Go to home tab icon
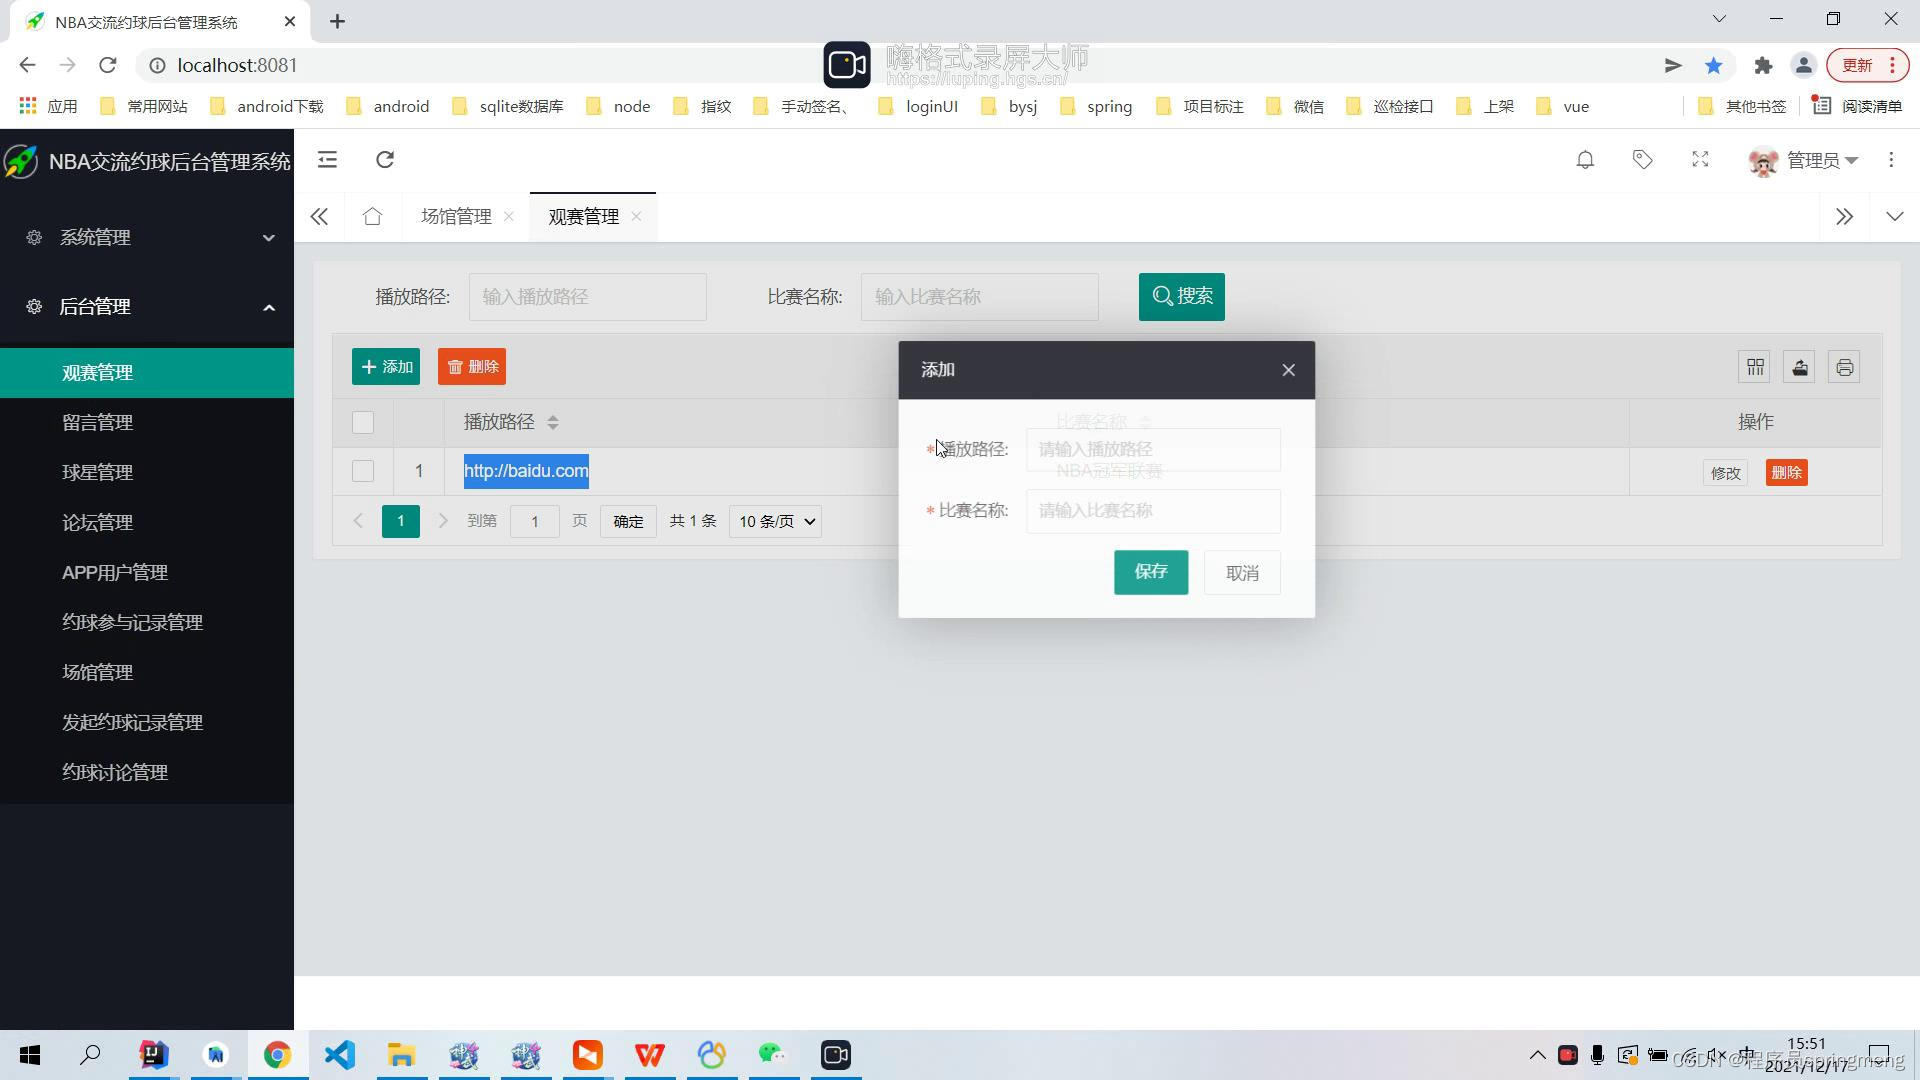 372,217
